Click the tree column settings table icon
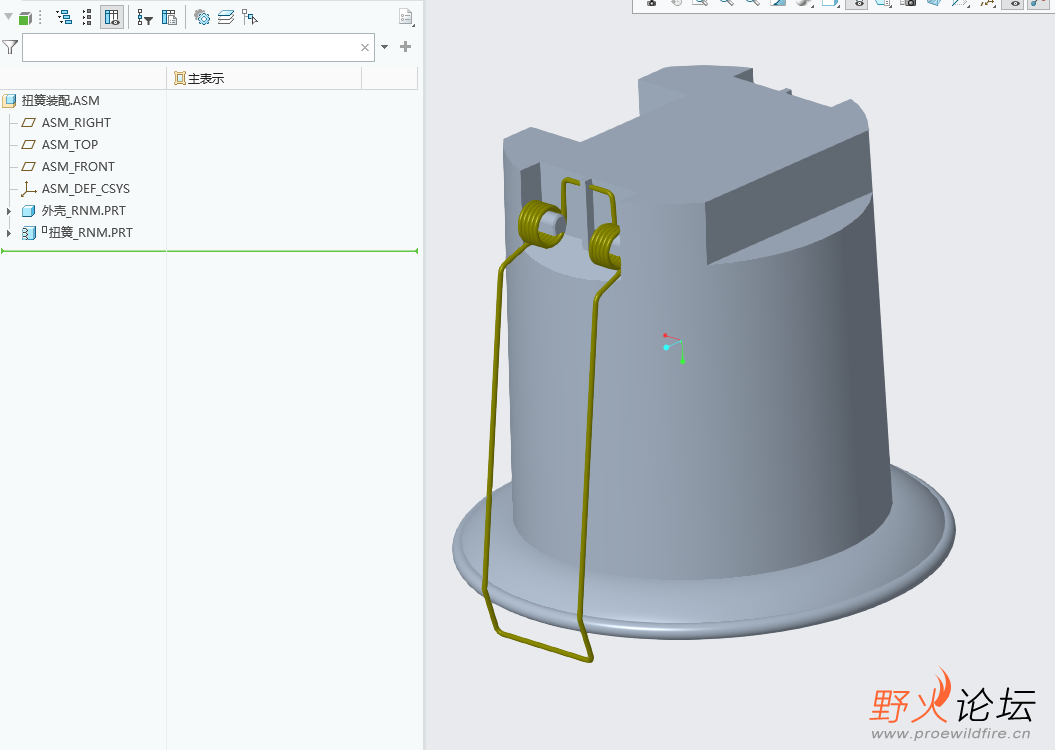Image resolution: width=1055 pixels, height=750 pixels. tap(169, 17)
